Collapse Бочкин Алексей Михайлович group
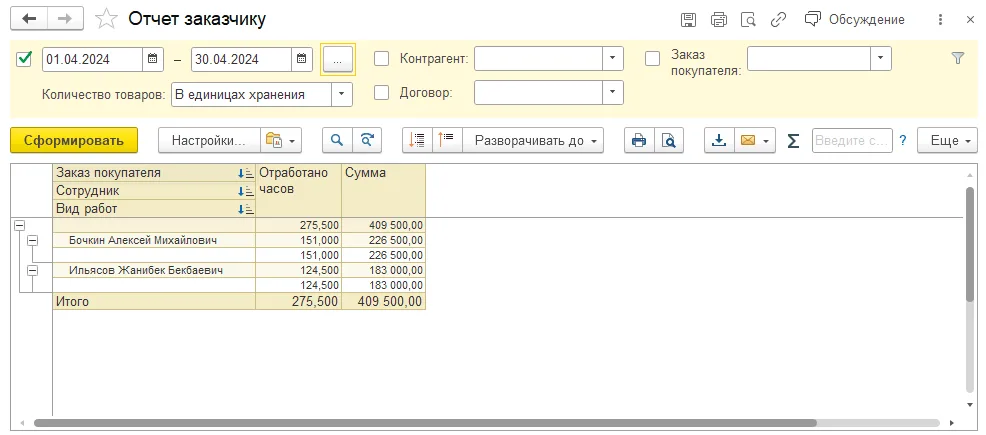Screen dimensions: 986x435 33,240
